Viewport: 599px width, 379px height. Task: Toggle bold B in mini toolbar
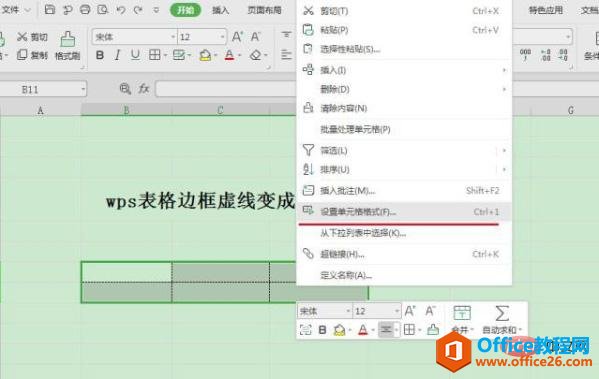coord(322,330)
